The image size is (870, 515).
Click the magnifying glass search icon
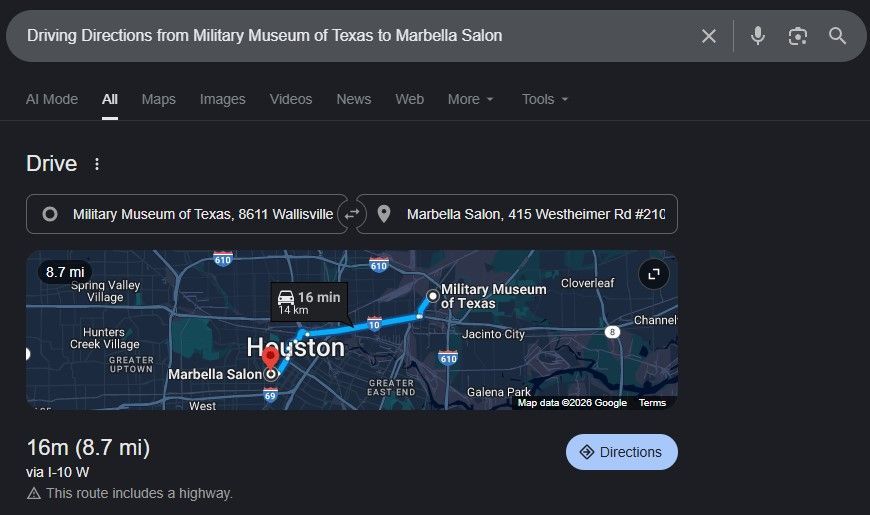coord(838,36)
